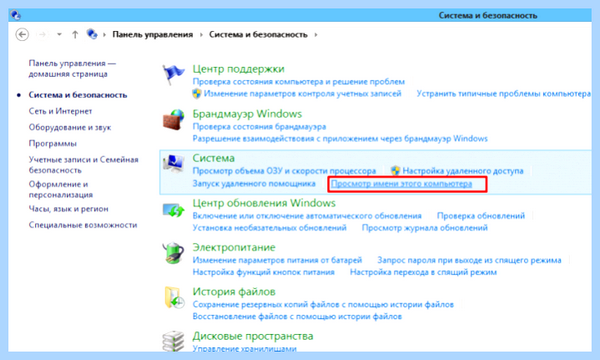Click 'Проверка обновлений' link
This screenshot has height=360, width=600.
(481, 216)
